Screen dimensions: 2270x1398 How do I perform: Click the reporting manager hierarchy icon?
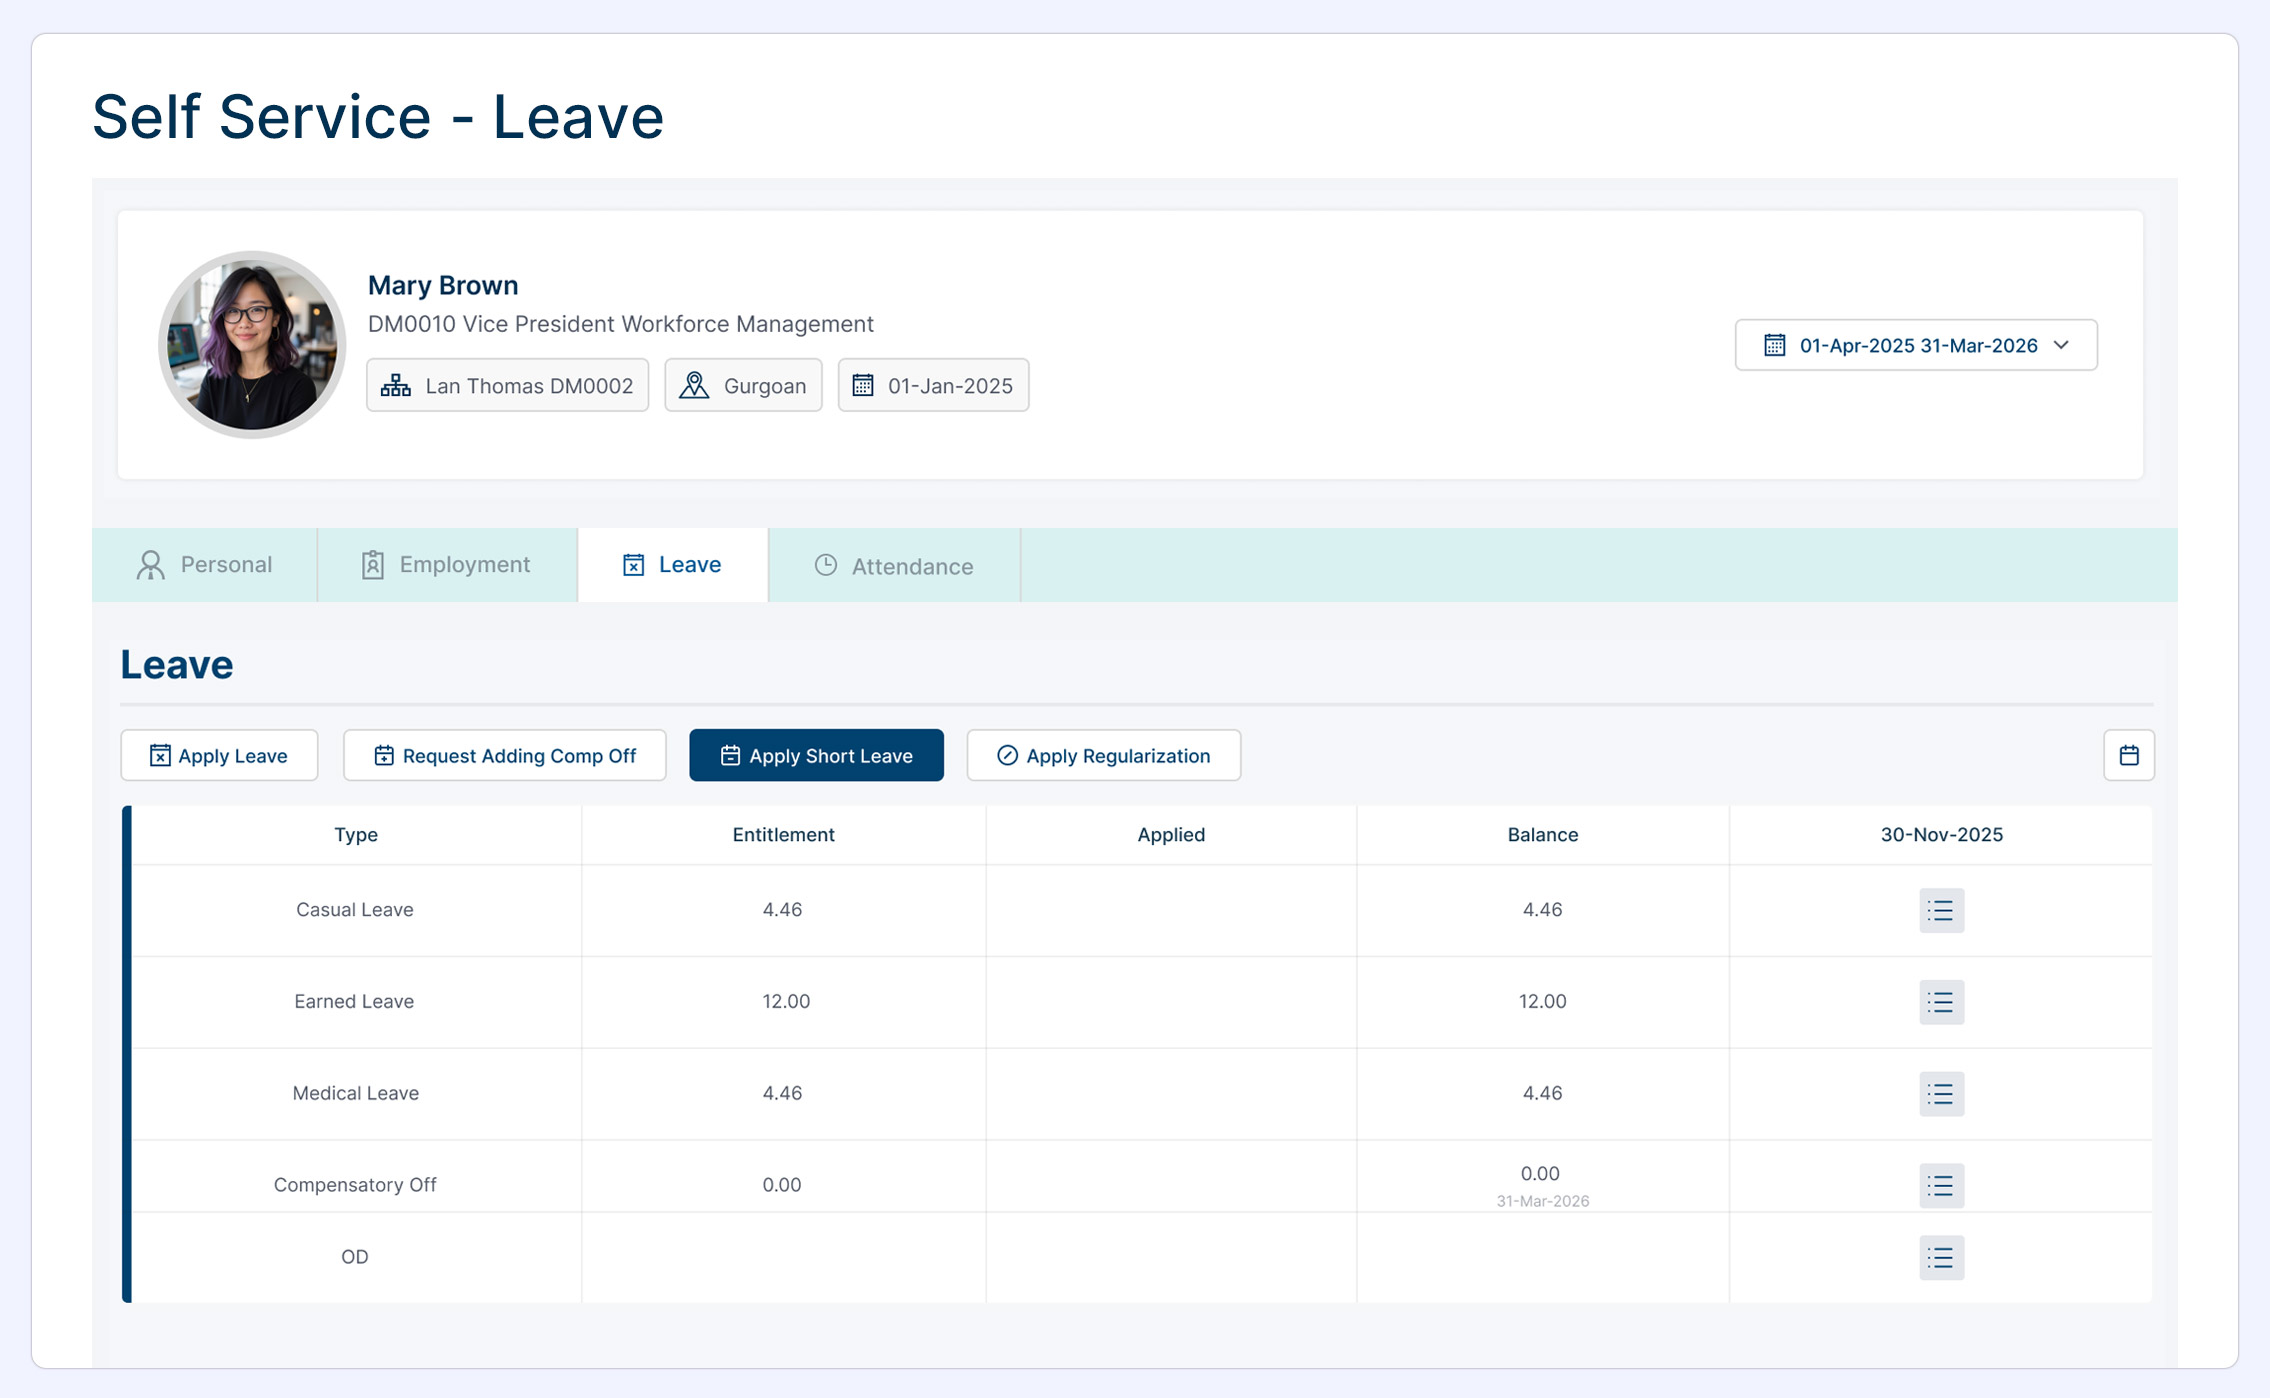[396, 386]
